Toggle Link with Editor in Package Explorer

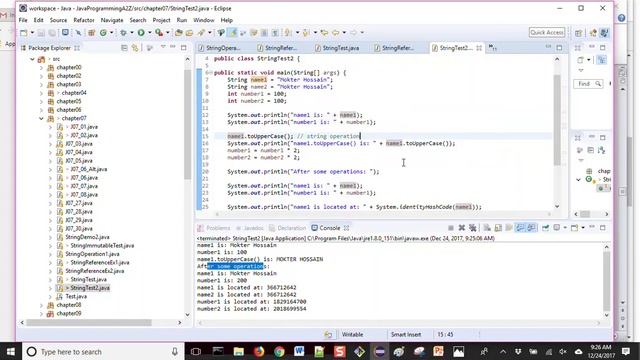coord(135,48)
